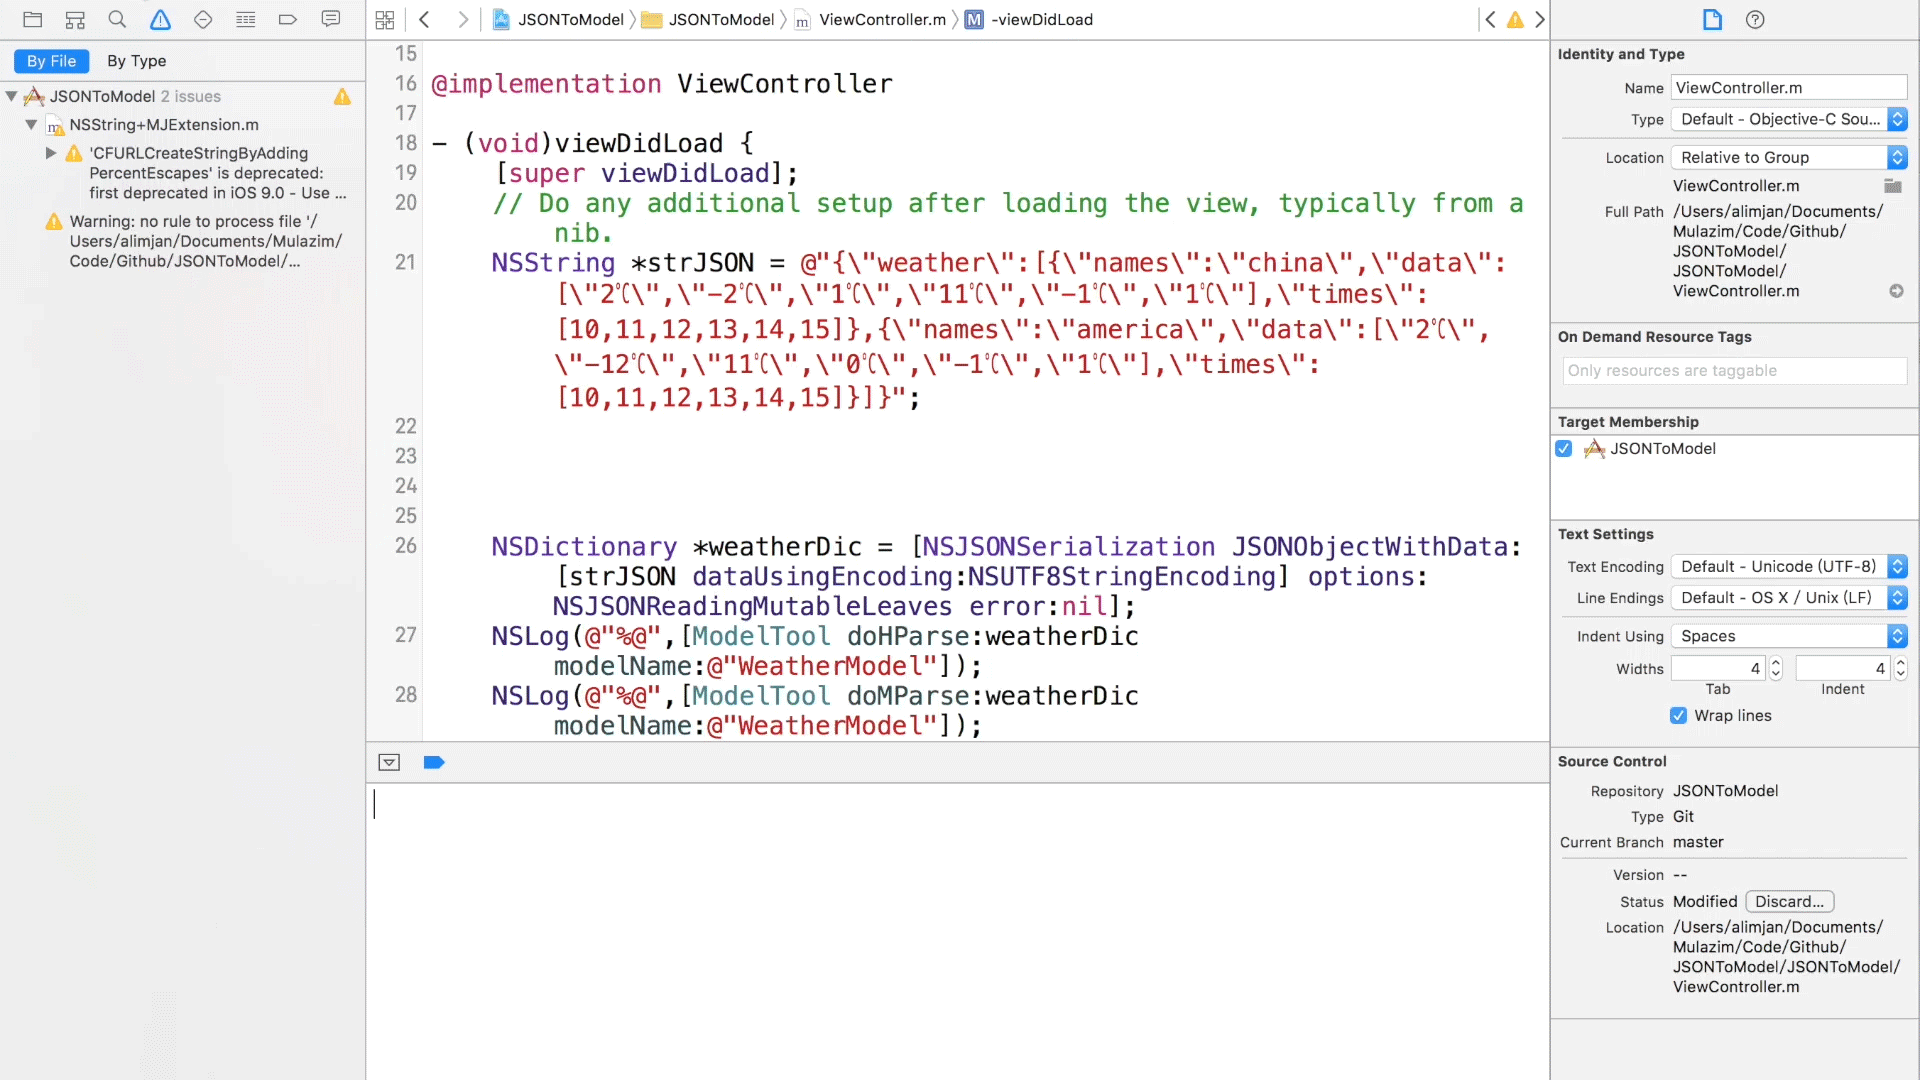Uncheck JSONToModel target membership

1564,449
